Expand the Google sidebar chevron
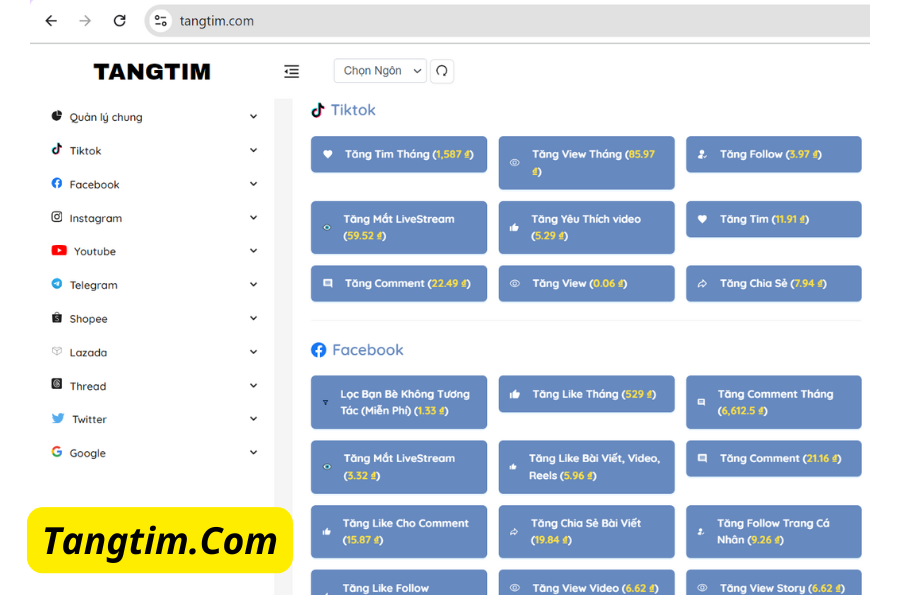The width and height of the screenshot is (900, 600). 253,452
